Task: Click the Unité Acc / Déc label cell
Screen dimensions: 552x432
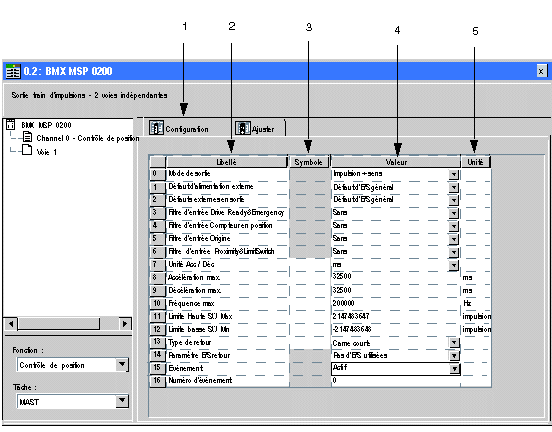Action: pos(227,264)
